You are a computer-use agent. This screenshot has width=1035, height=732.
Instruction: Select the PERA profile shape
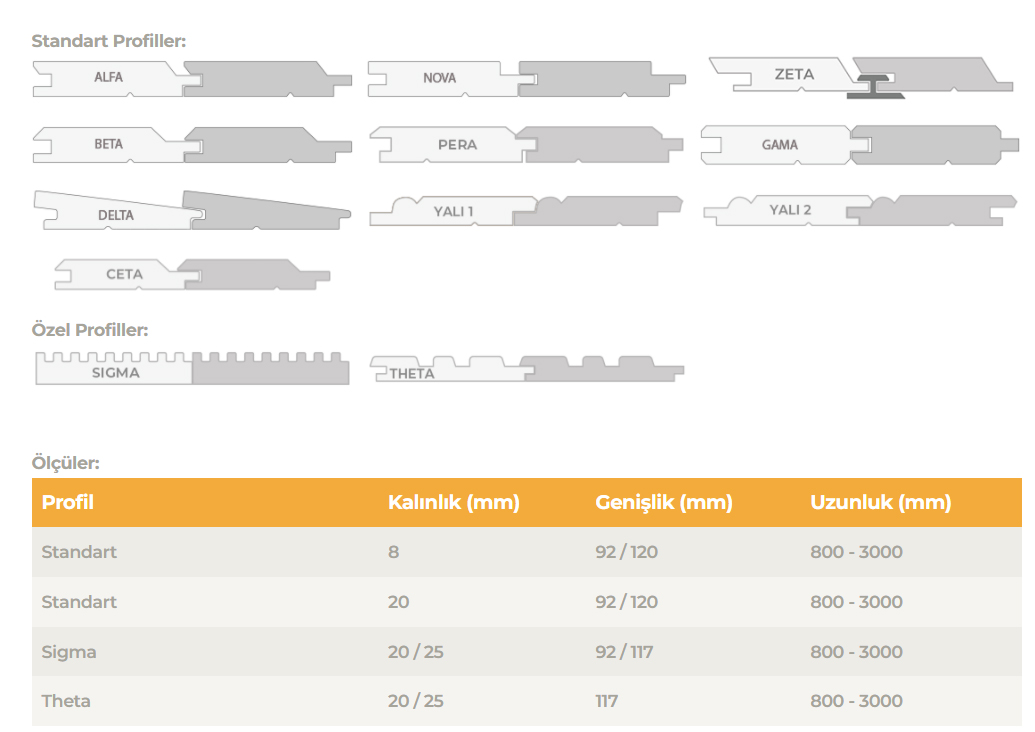[x=526, y=145]
